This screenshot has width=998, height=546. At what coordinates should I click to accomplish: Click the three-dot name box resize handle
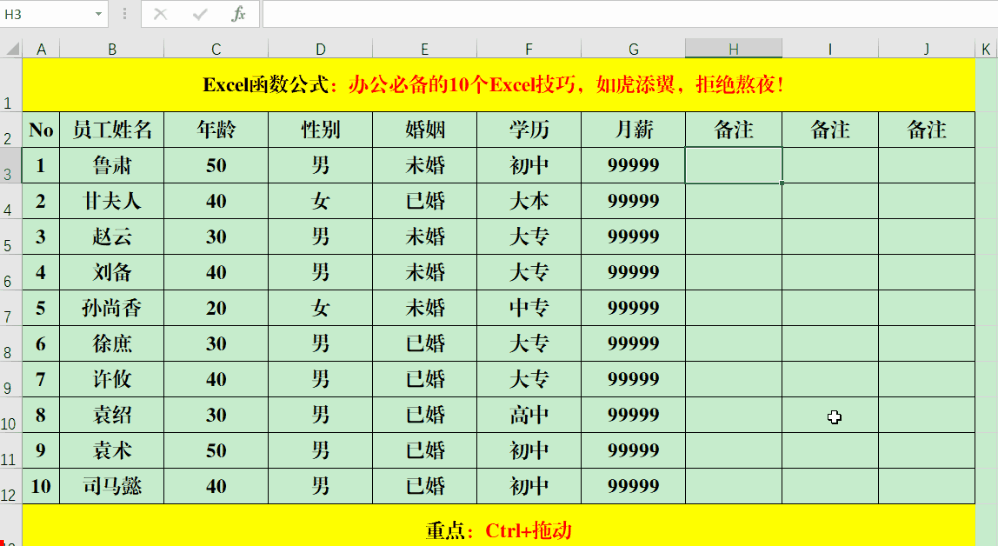pos(124,14)
